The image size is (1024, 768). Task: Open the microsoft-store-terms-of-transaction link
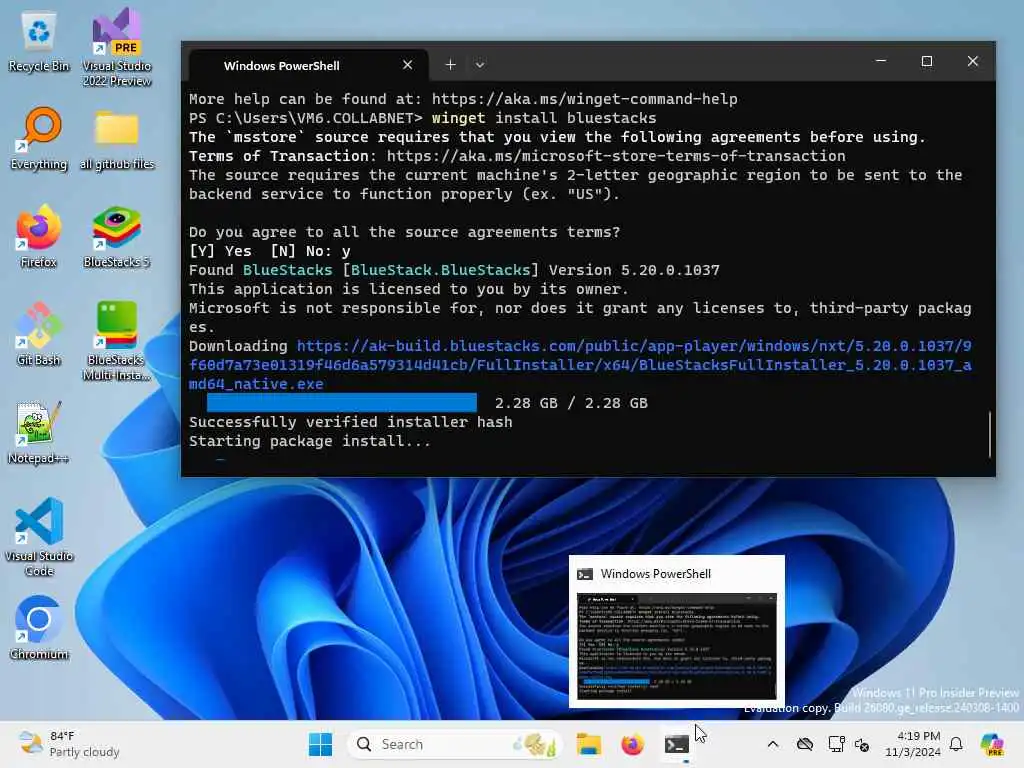(616, 156)
